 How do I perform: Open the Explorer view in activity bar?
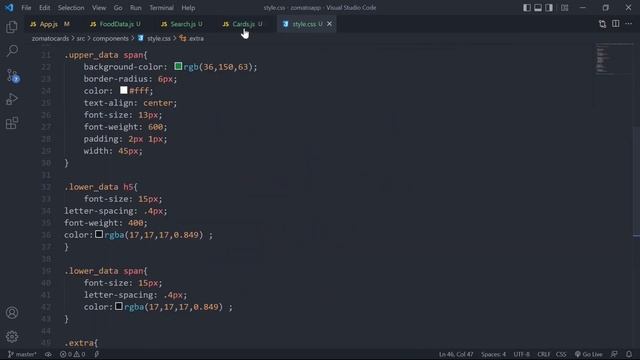click(12, 27)
